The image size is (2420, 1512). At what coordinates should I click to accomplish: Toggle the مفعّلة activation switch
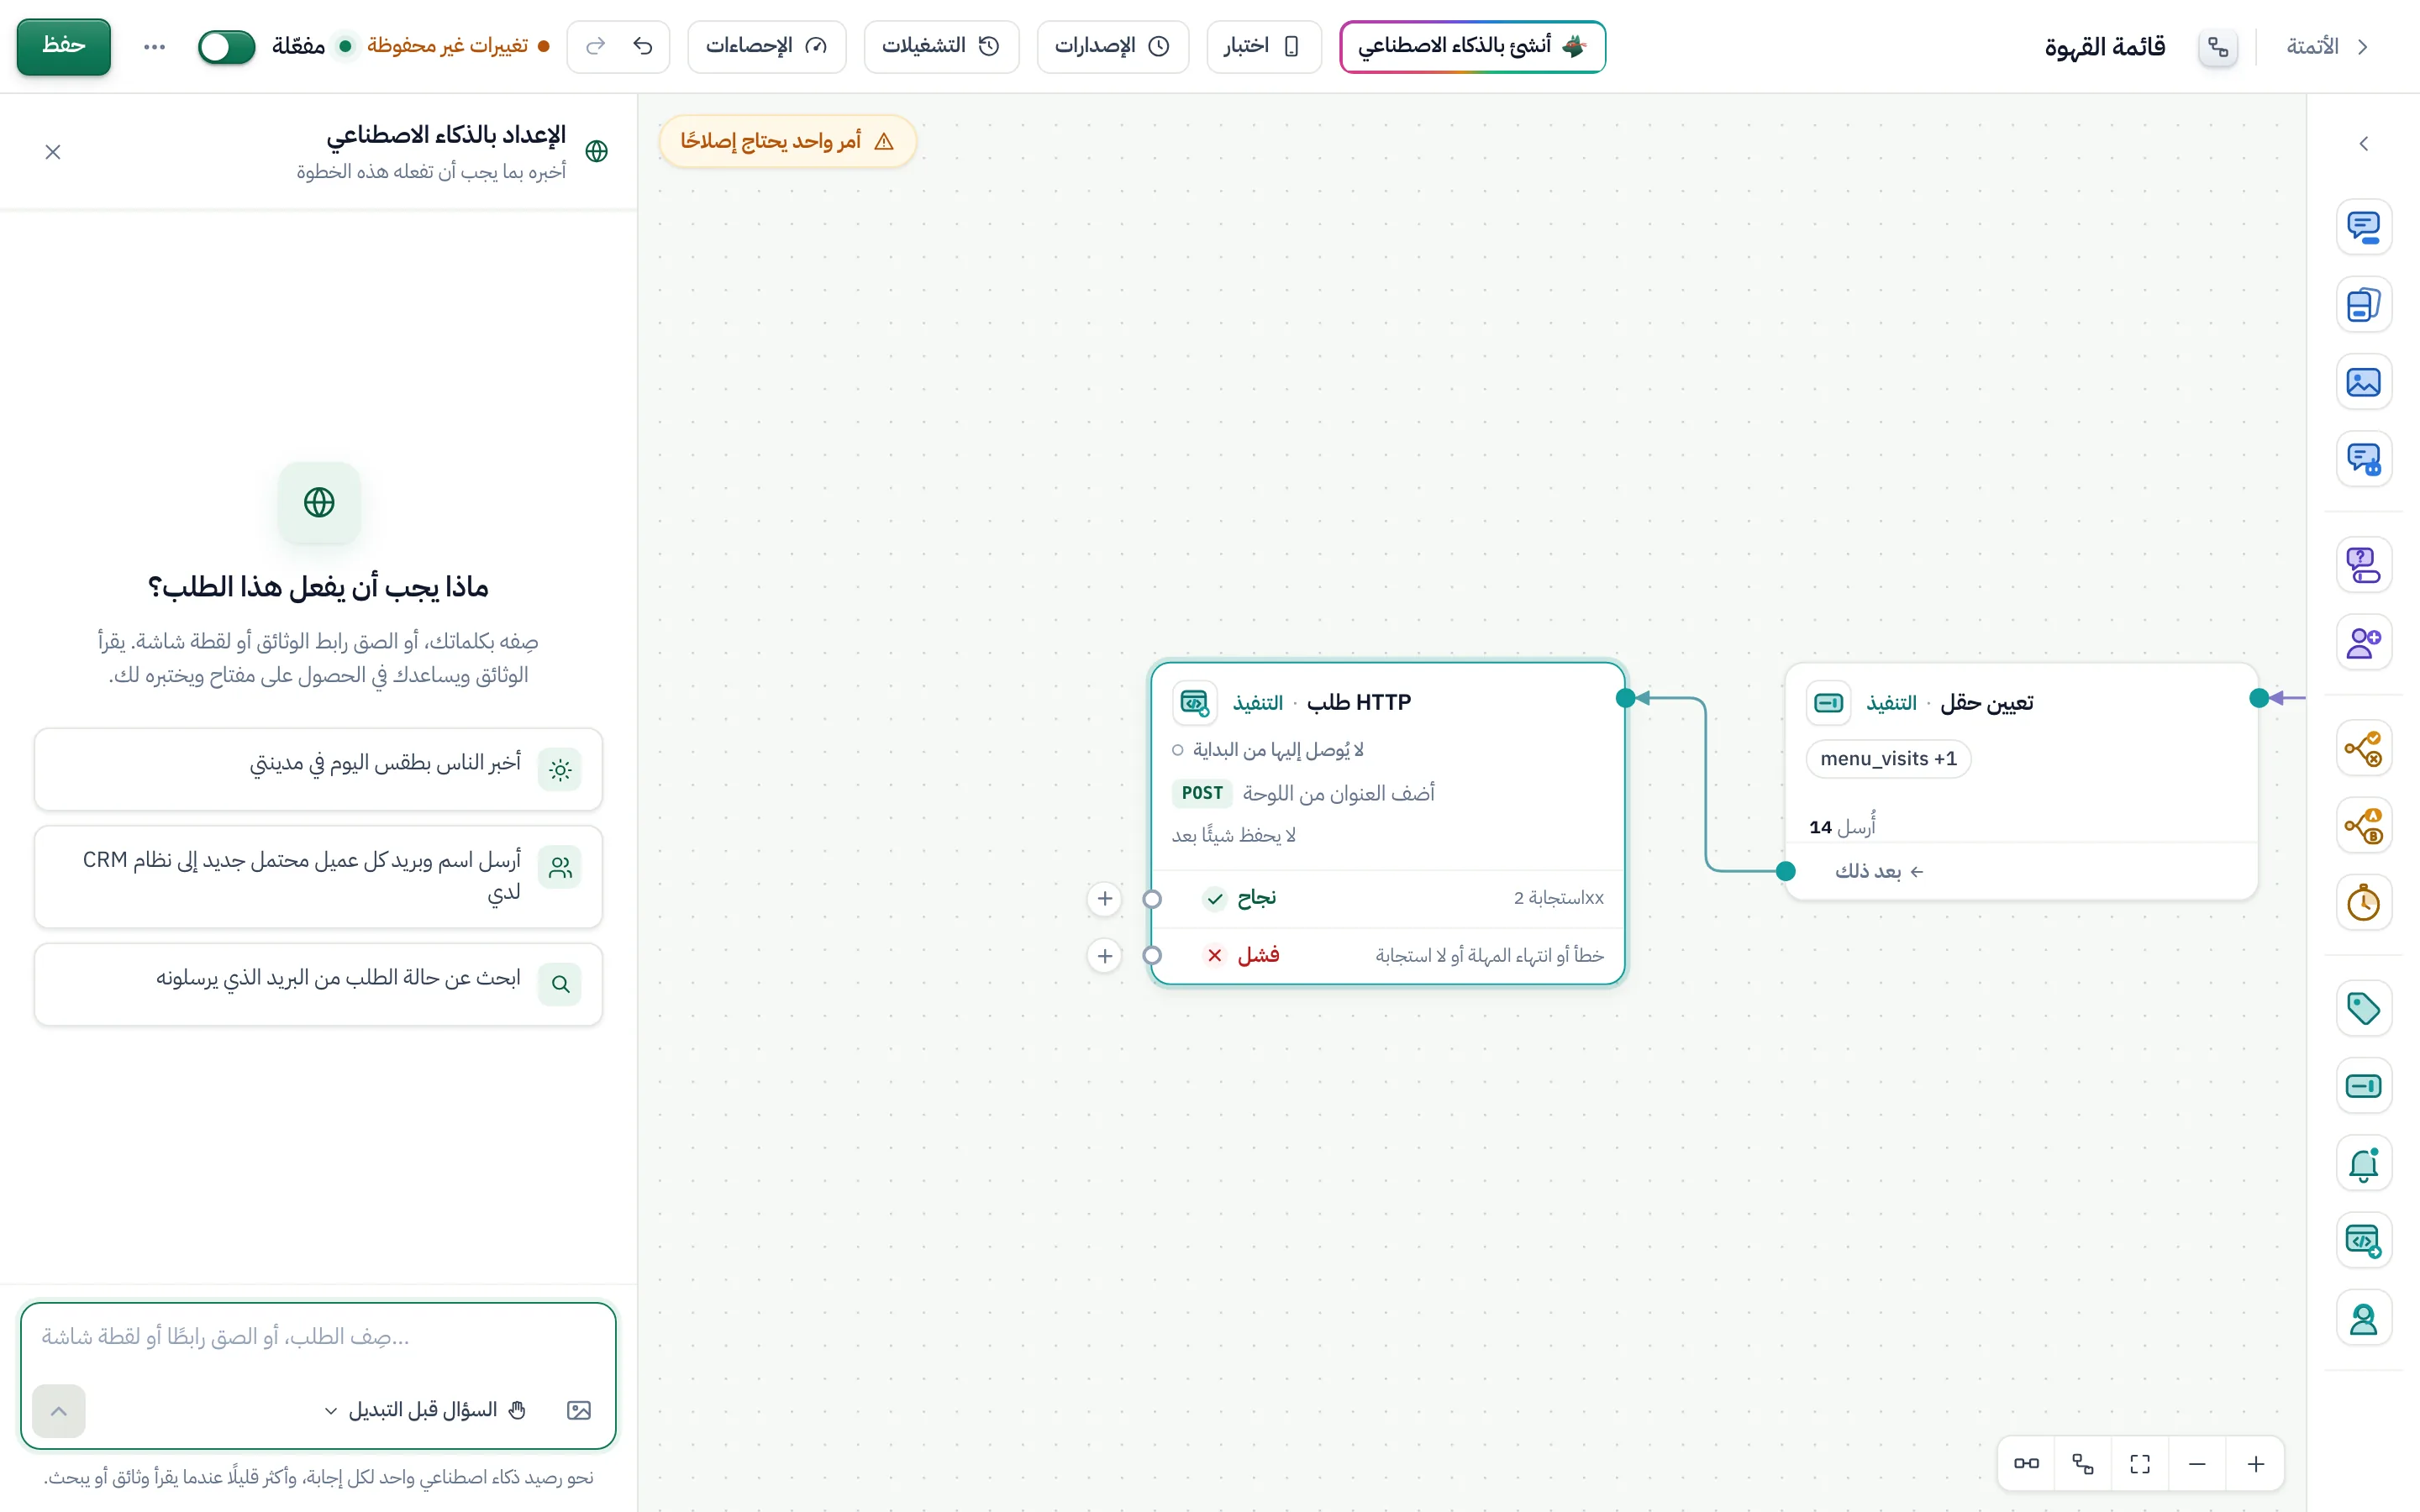point(226,46)
